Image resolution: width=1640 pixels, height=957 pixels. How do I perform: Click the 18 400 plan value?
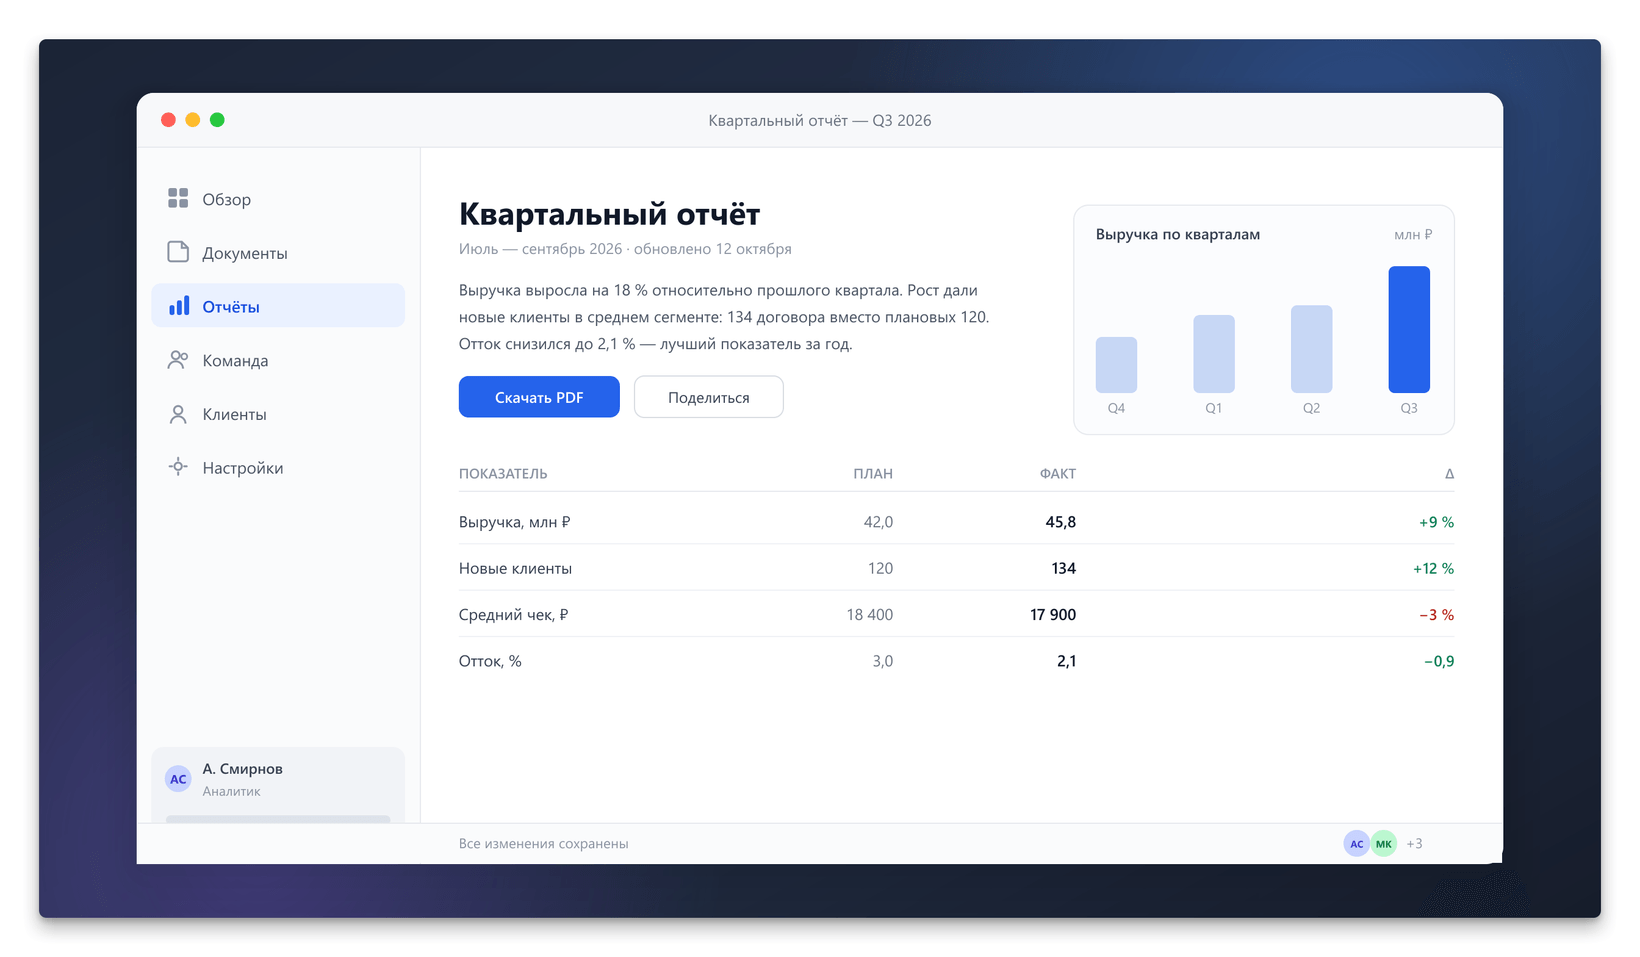[x=870, y=615]
